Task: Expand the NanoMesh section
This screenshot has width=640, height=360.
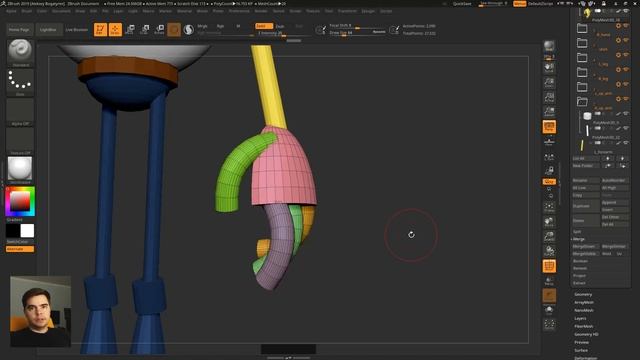Action: point(584,310)
